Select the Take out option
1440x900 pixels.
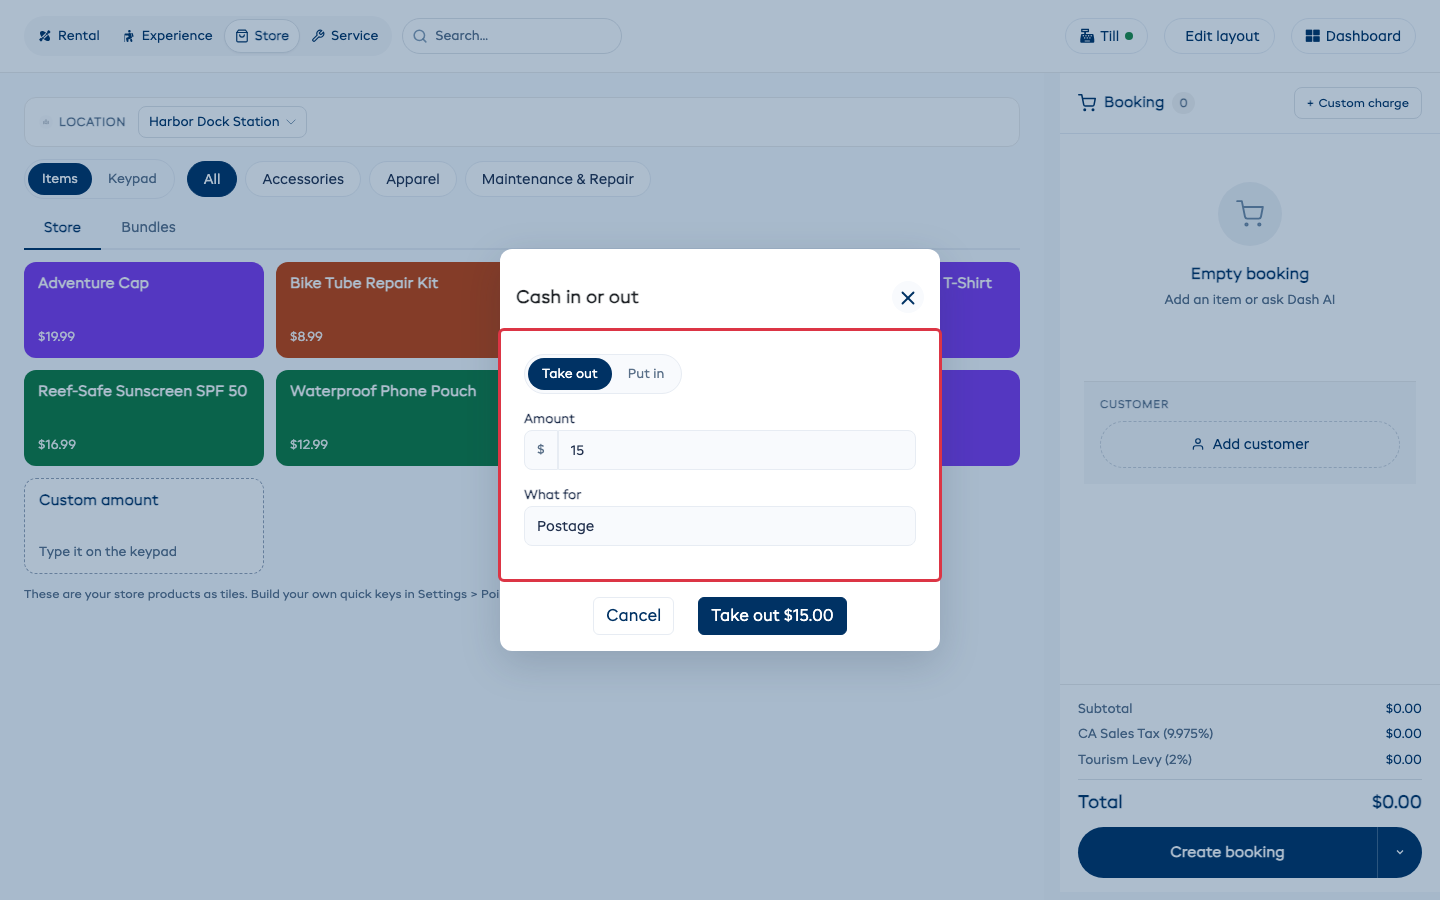tap(569, 374)
